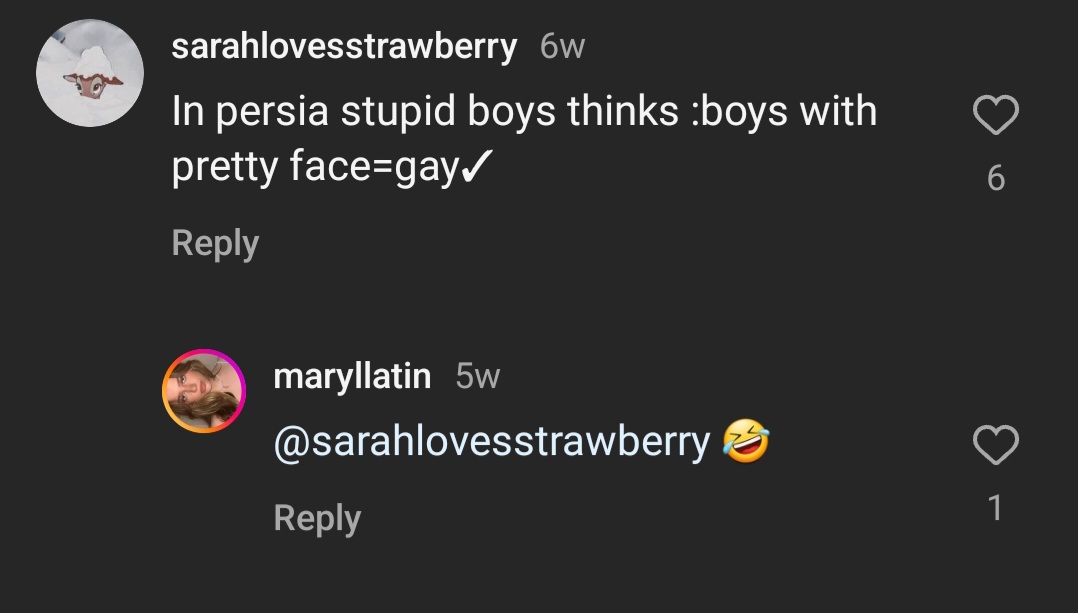Reply to maryllatin's comment

tap(317, 518)
